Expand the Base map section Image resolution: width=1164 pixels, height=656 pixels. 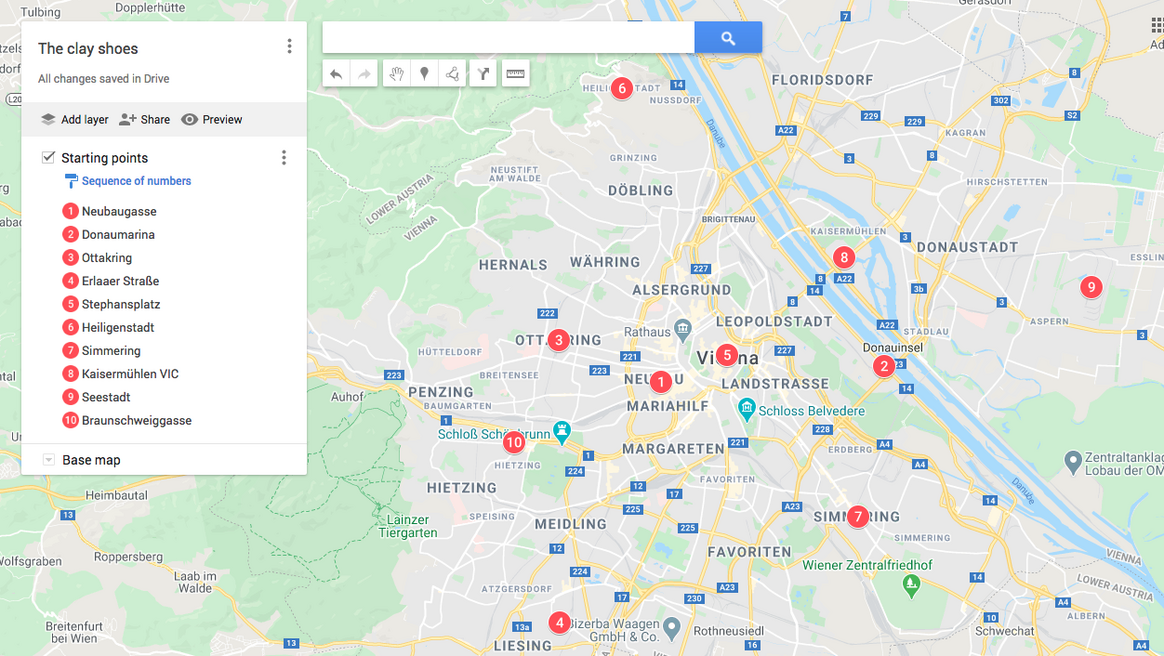pyautogui.click(x=48, y=460)
